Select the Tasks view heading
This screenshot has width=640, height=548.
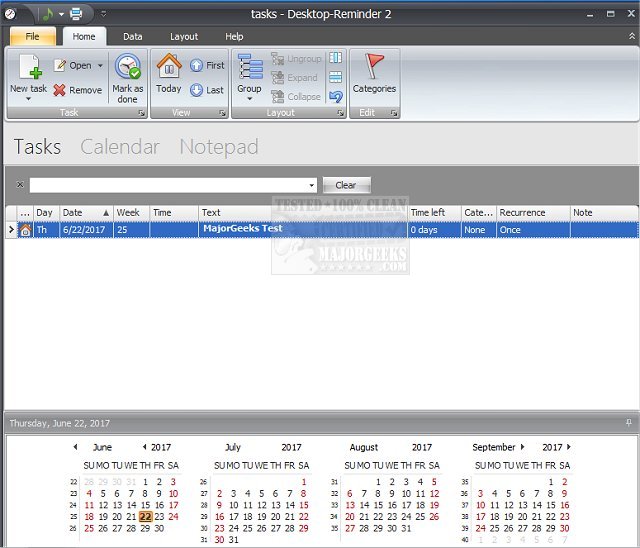point(38,146)
